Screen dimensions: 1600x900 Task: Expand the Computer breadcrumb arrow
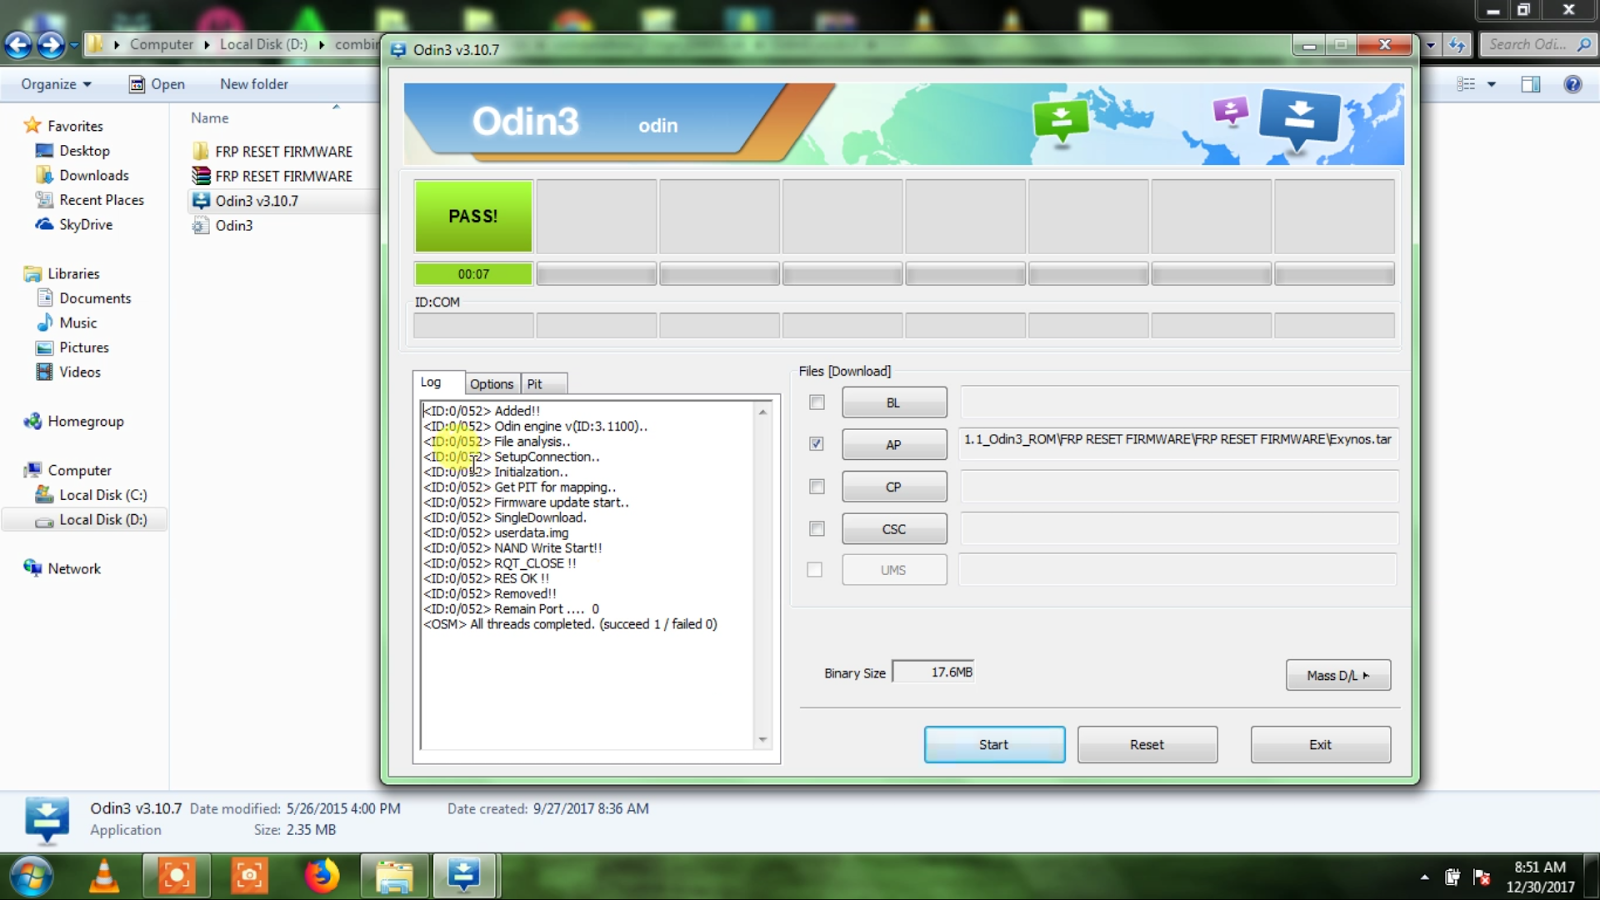207,44
